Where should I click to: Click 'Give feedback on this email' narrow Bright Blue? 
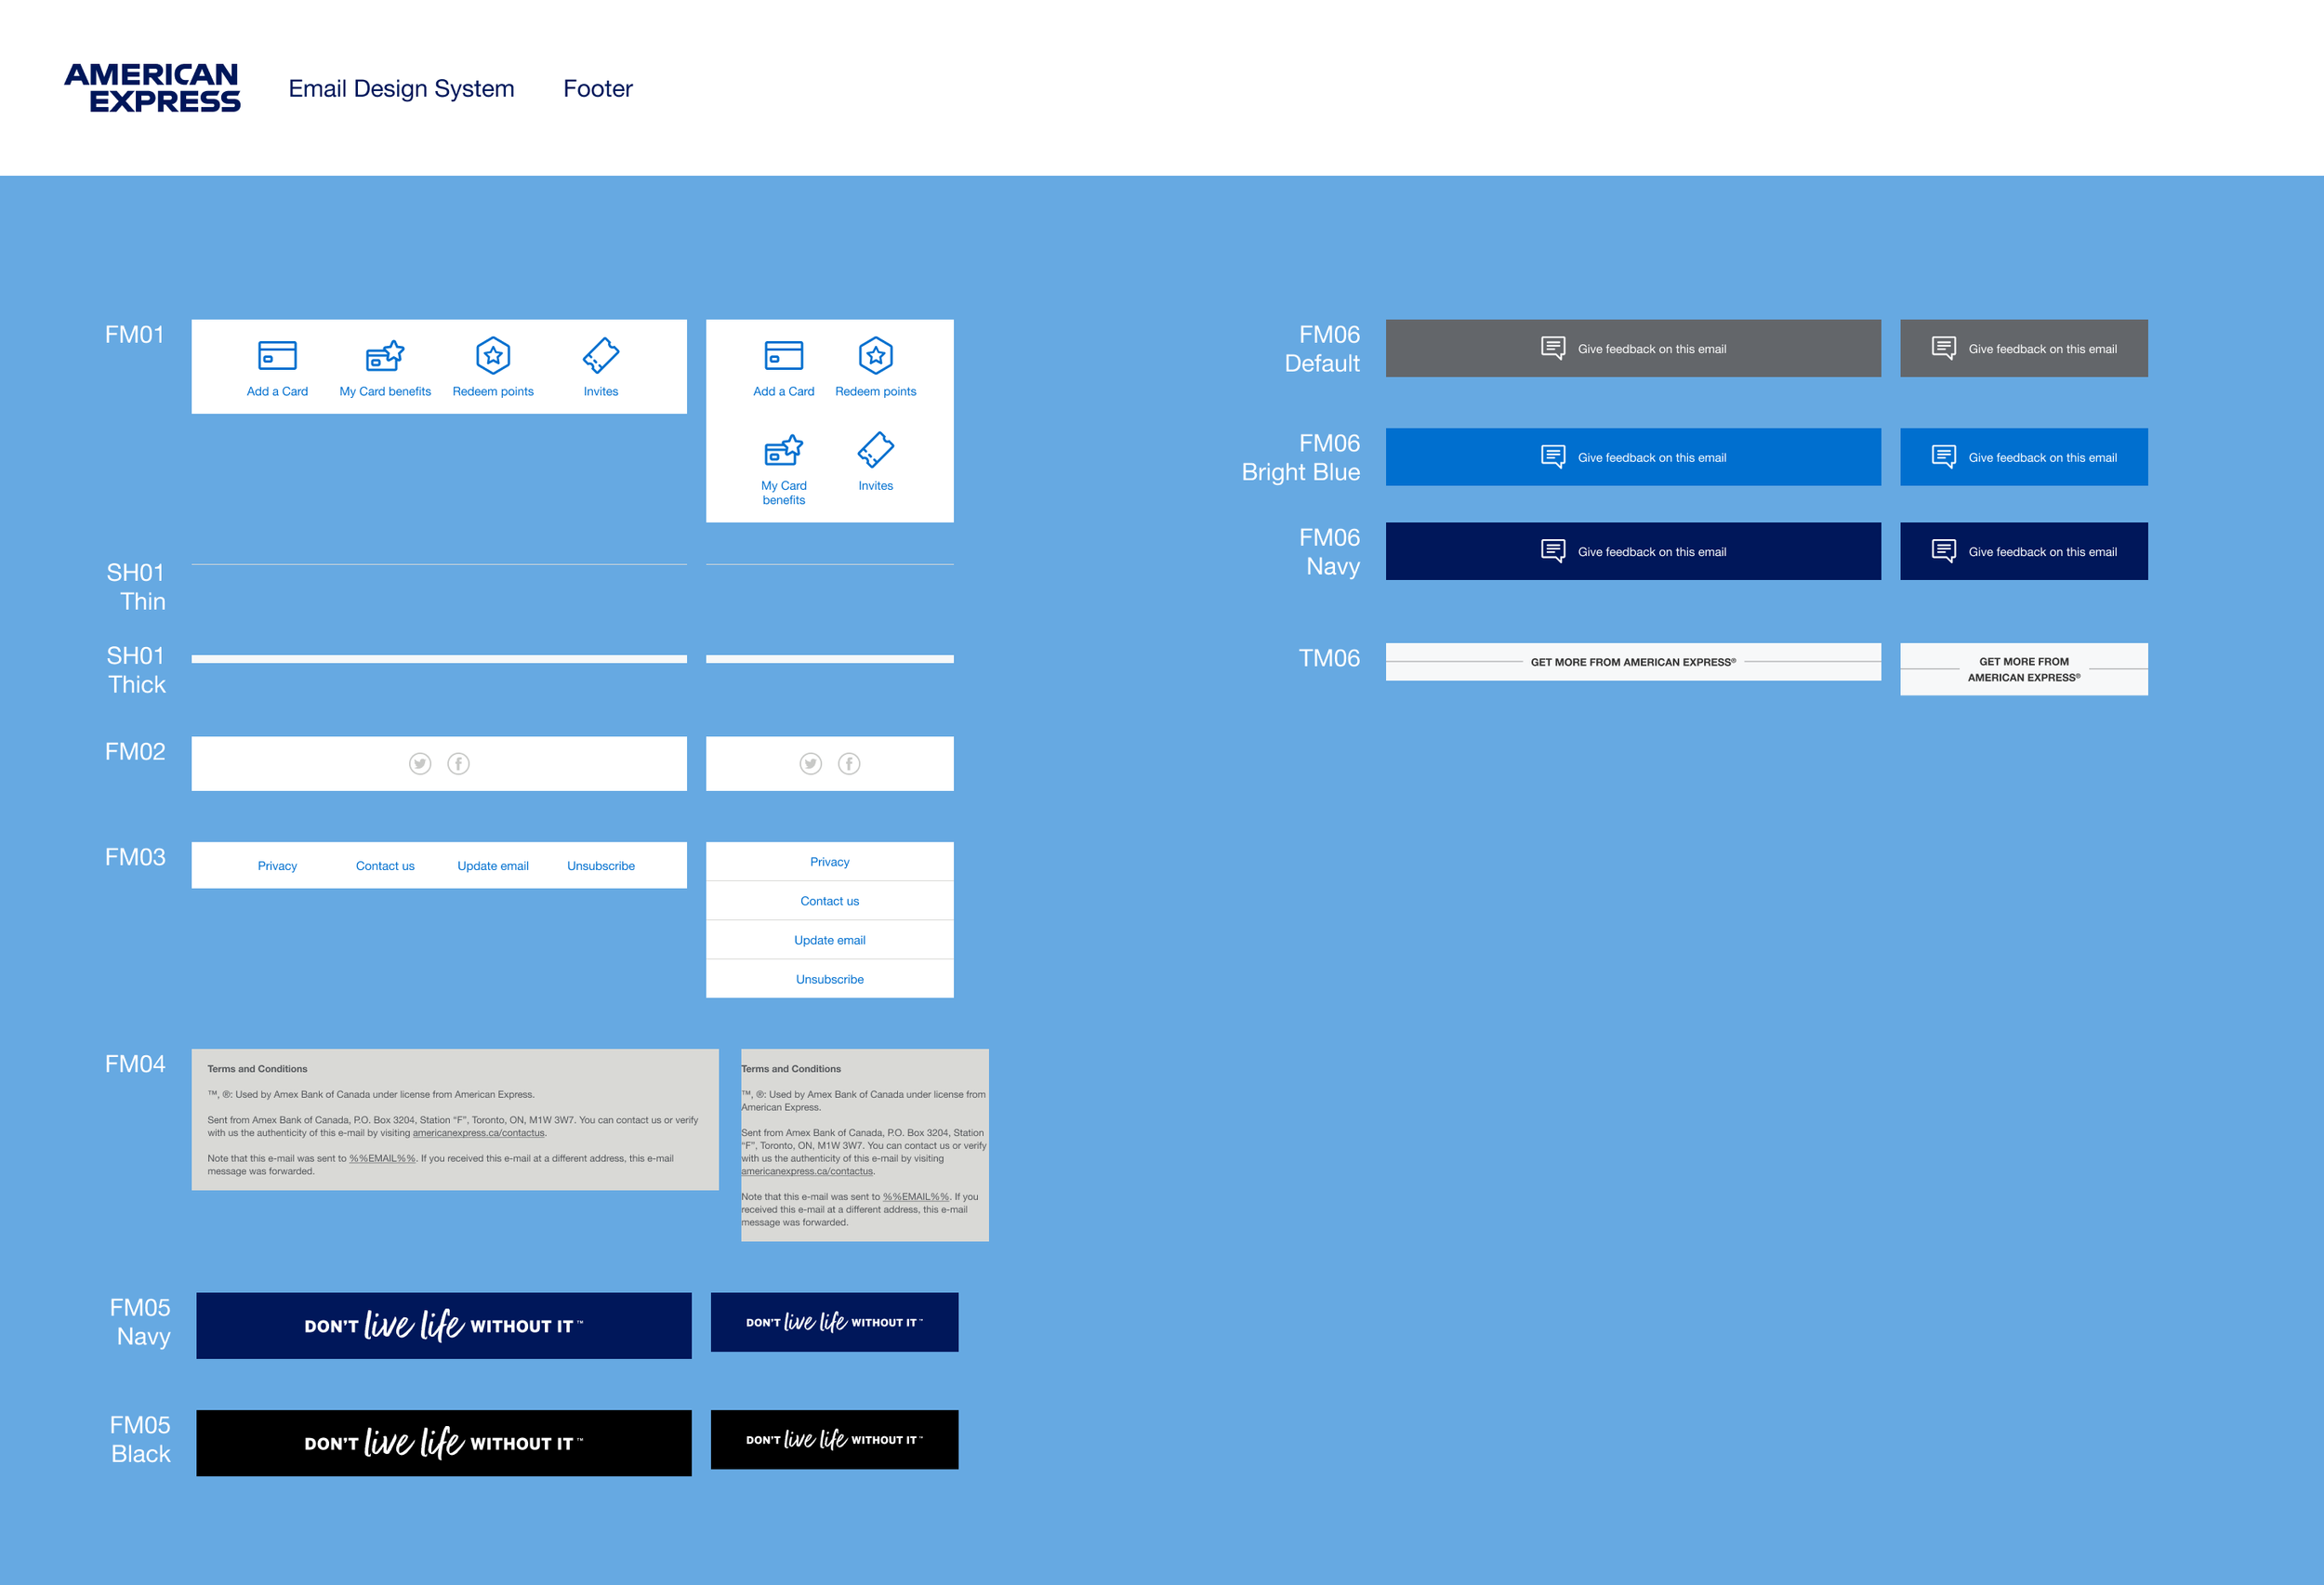tap(2043, 458)
